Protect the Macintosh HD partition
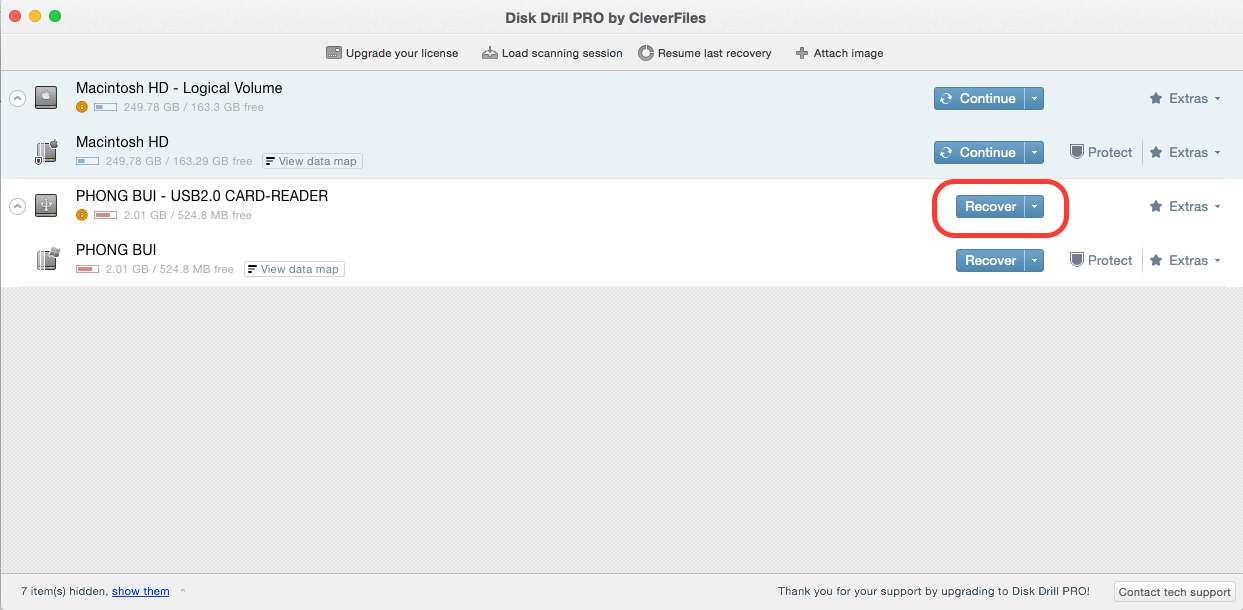Viewport: 1243px width, 610px height. coord(1101,152)
